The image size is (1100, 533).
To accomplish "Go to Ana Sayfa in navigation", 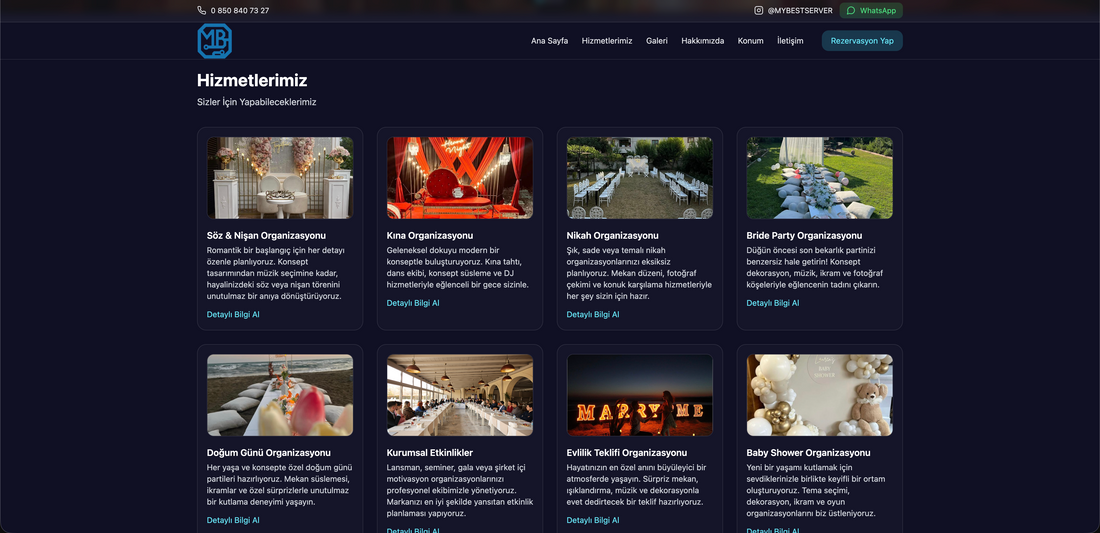I will point(549,41).
